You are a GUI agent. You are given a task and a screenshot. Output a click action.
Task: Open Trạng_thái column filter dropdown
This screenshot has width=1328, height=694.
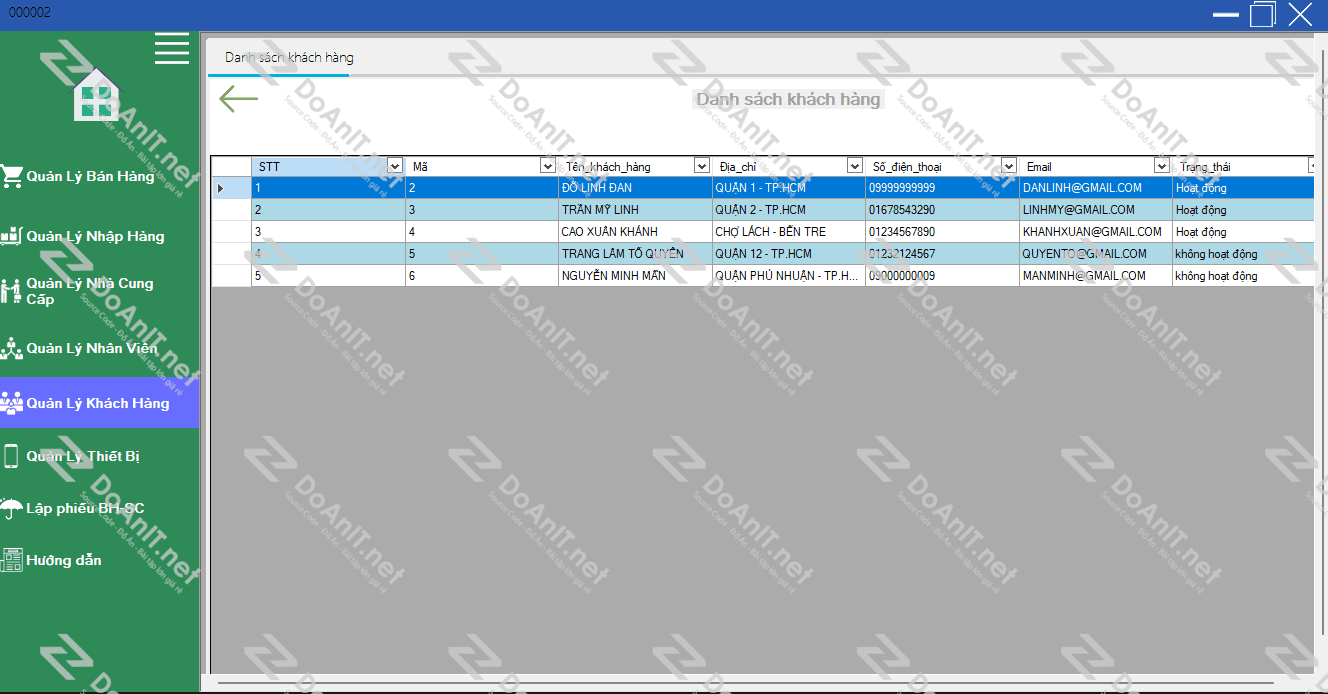point(1312,166)
